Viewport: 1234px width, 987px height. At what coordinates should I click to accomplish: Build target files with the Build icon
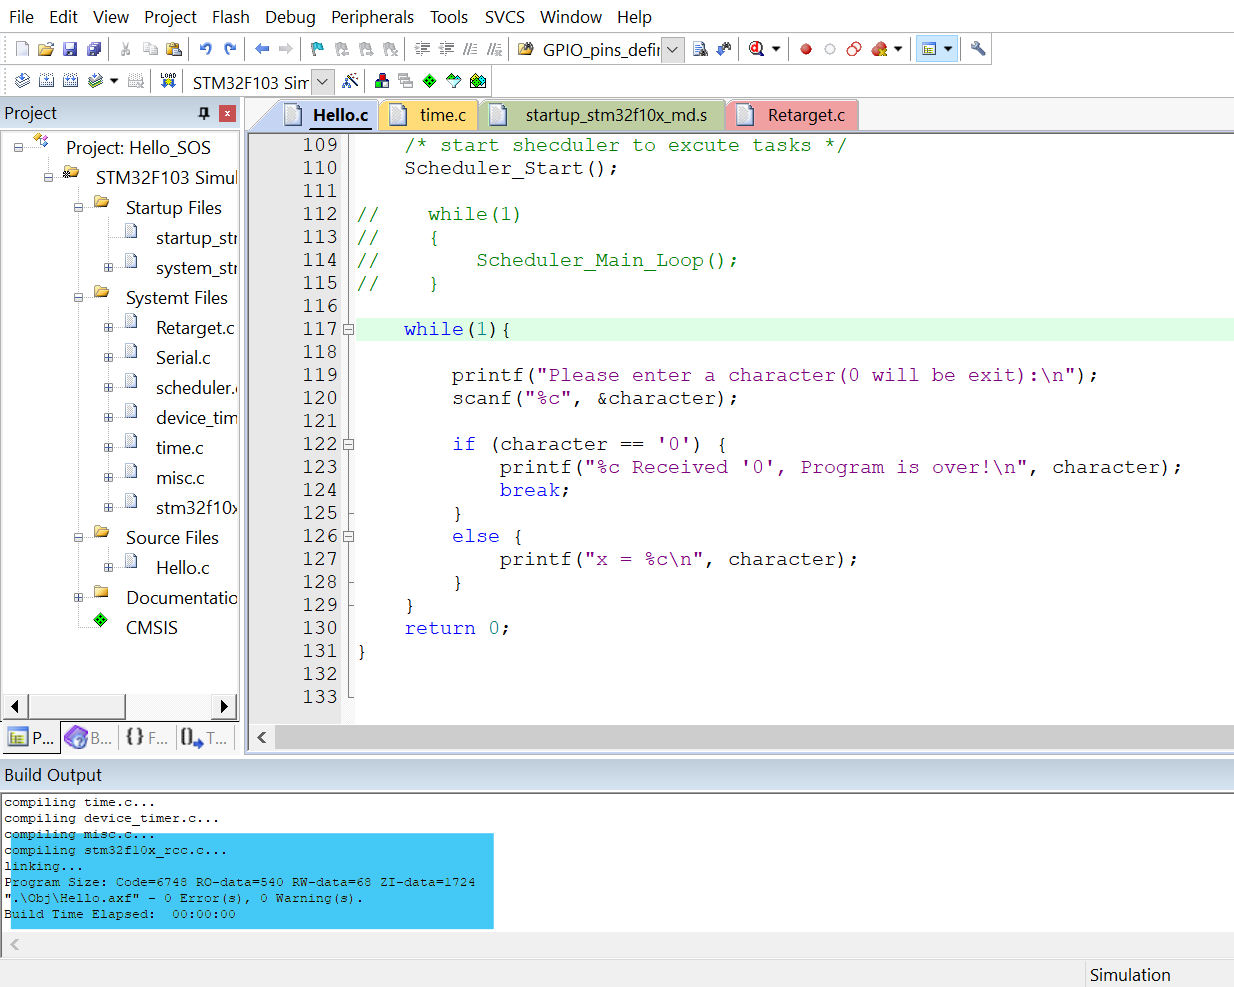coord(46,81)
